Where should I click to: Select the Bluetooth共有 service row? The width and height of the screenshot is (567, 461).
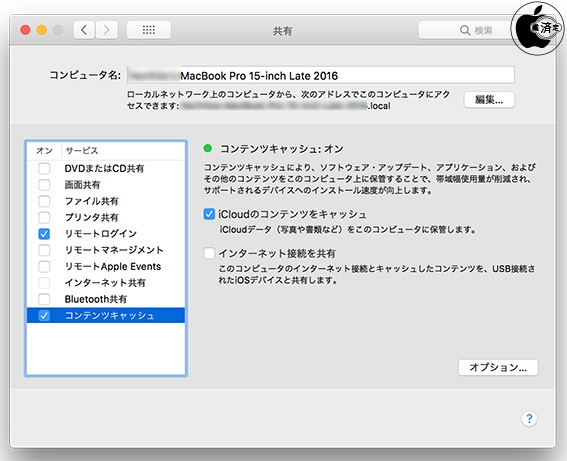[106, 299]
